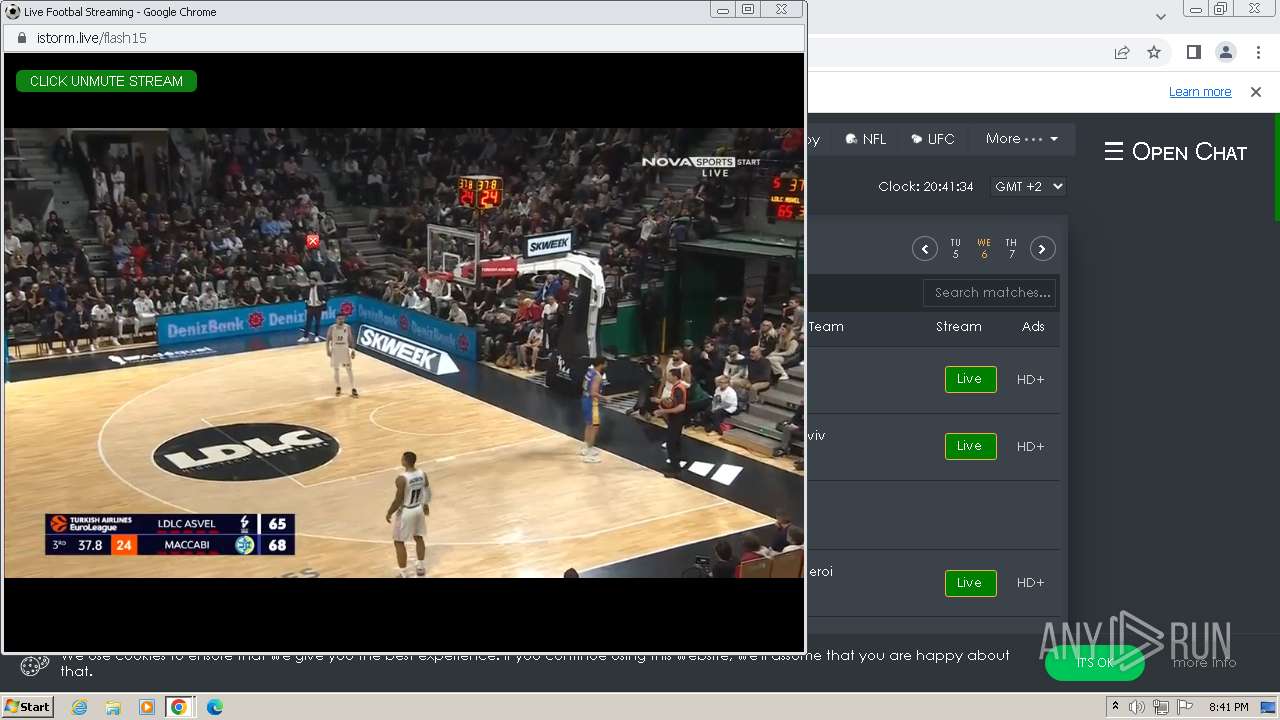Open the Learn more link
The height and width of the screenshot is (720, 1280).
(x=1200, y=92)
